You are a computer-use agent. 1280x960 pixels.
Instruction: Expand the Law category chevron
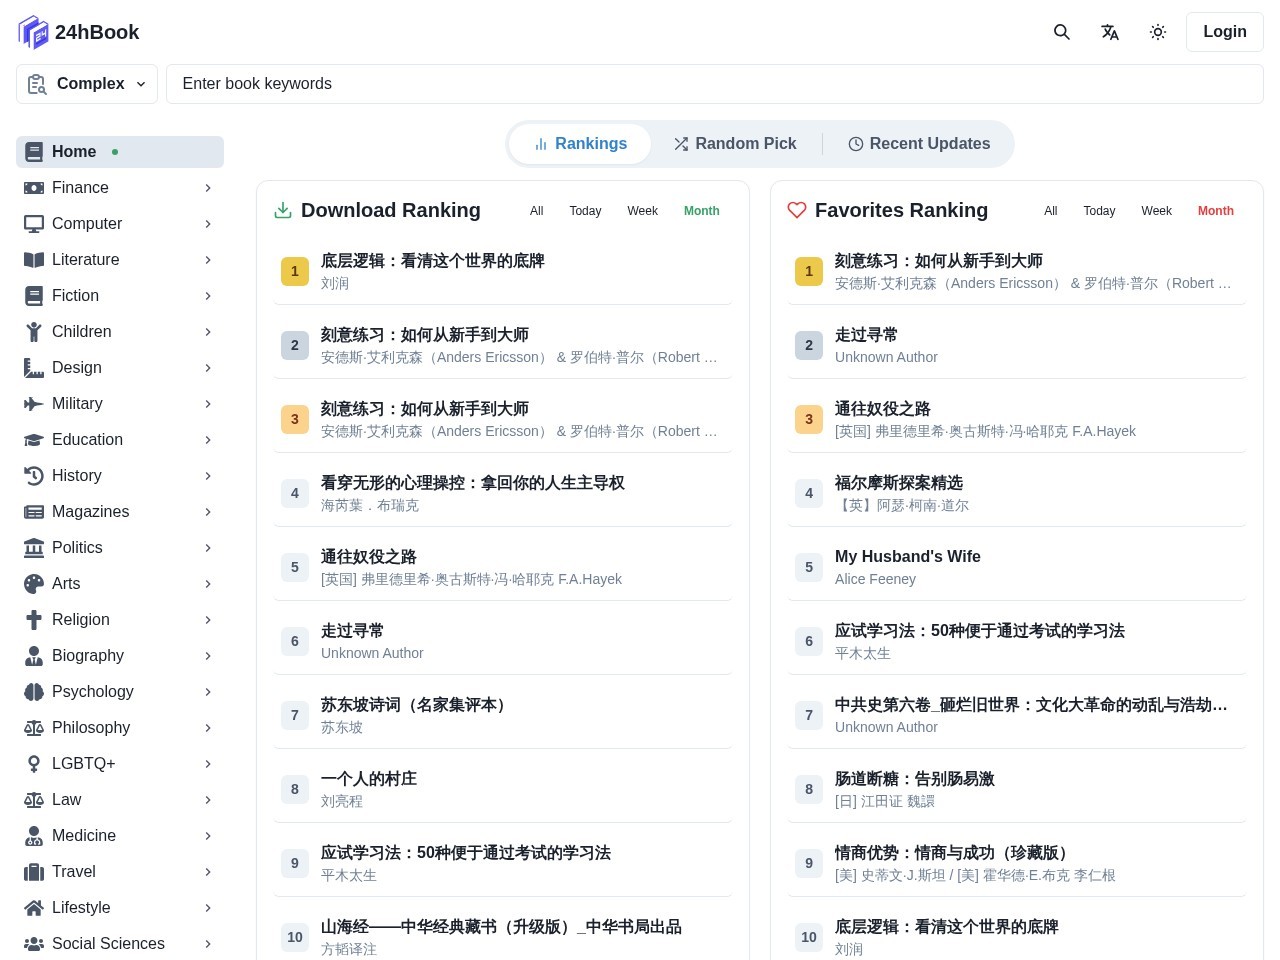tap(208, 800)
